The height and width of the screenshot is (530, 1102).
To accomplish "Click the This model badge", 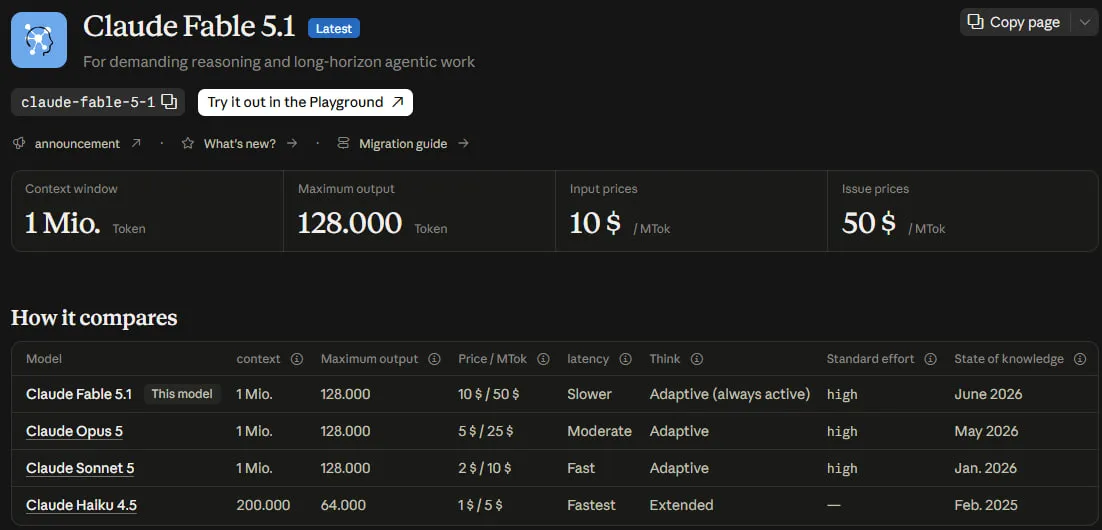I will (182, 394).
